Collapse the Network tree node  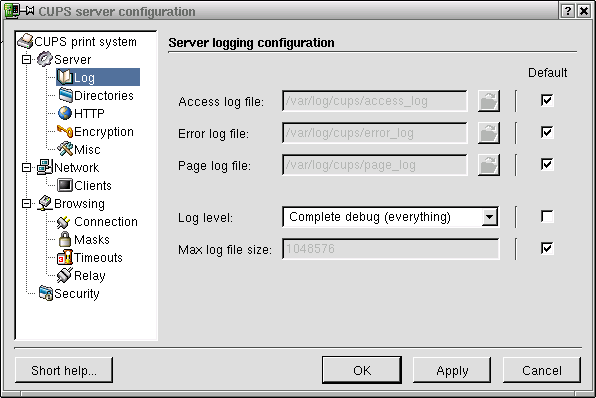click(26, 168)
